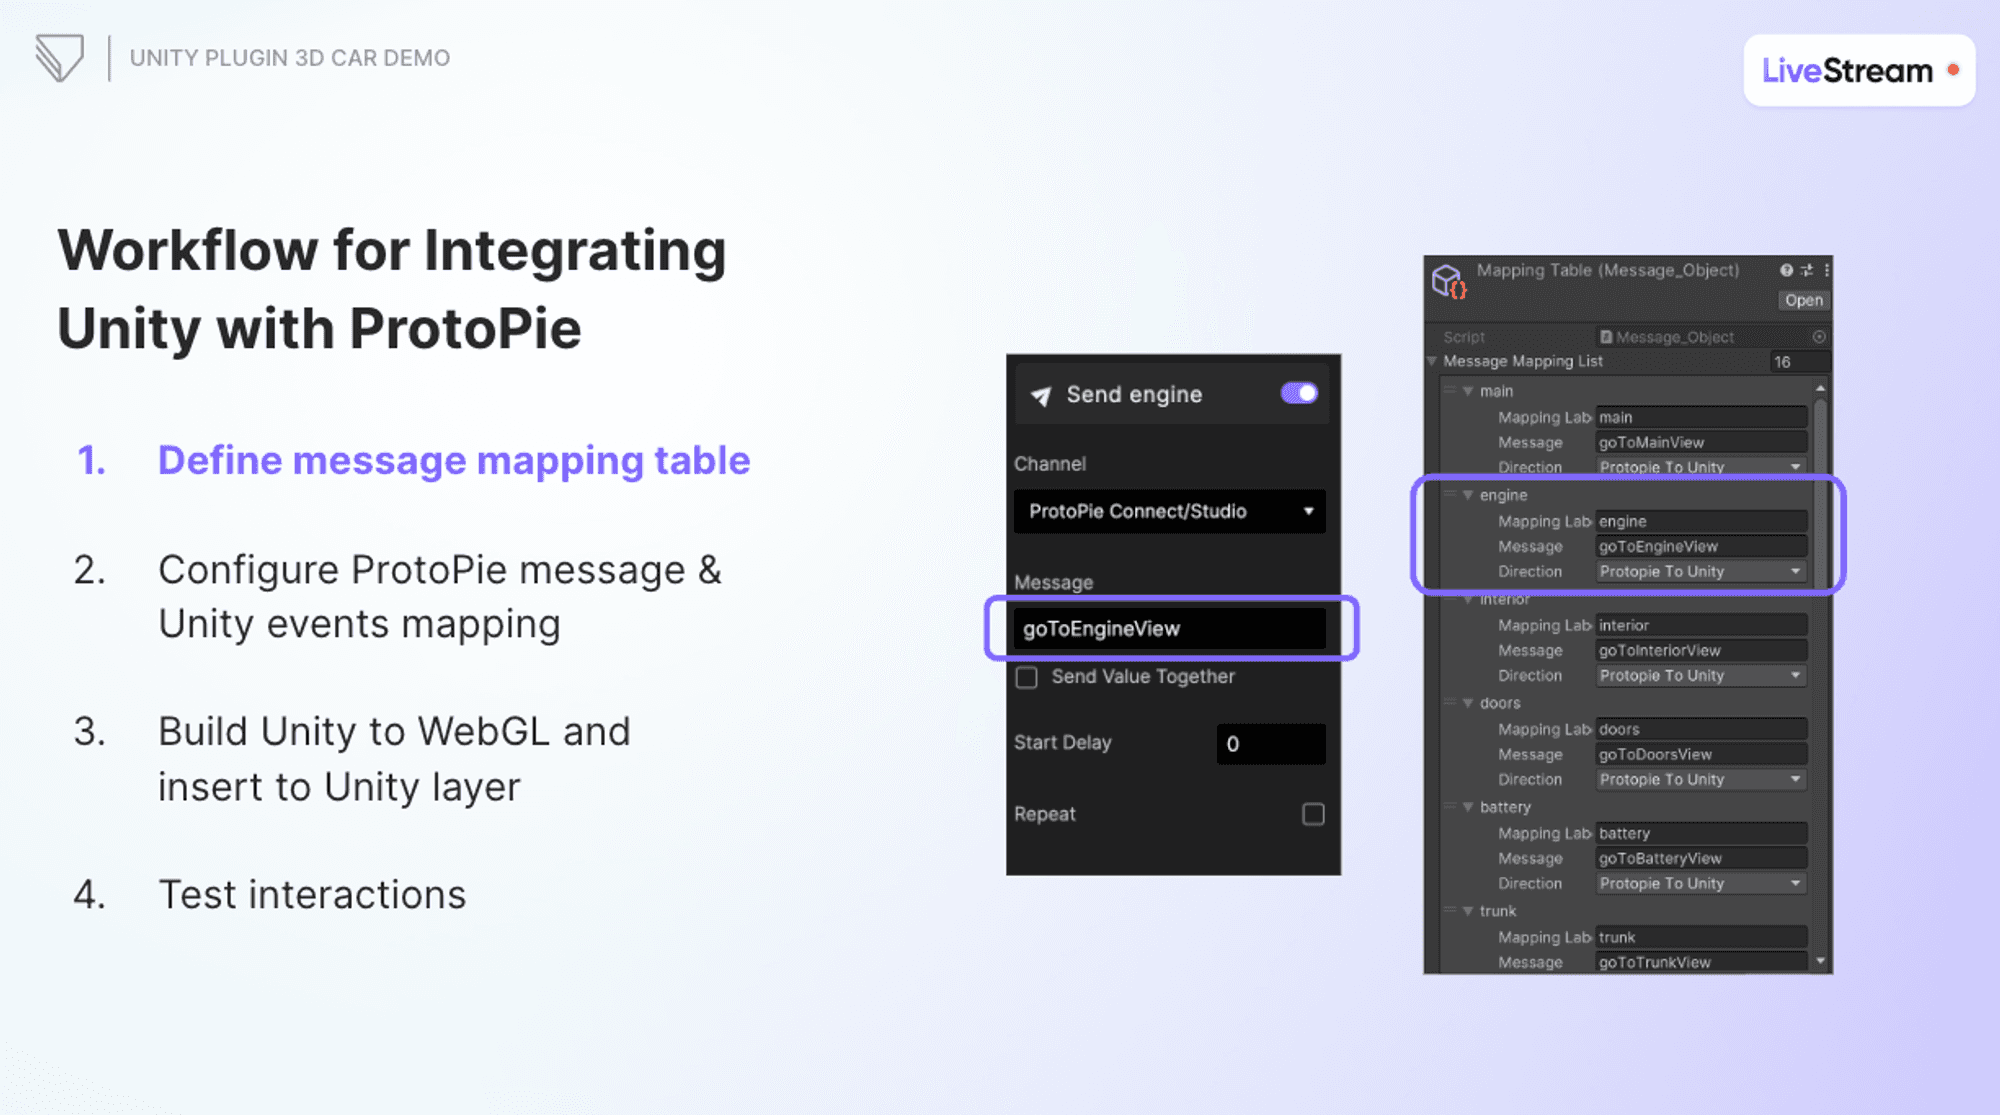This screenshot has height=1115, width=2000.
Task: Open the Direction dropdown for the battery mapping
Action: point(1699,883)
